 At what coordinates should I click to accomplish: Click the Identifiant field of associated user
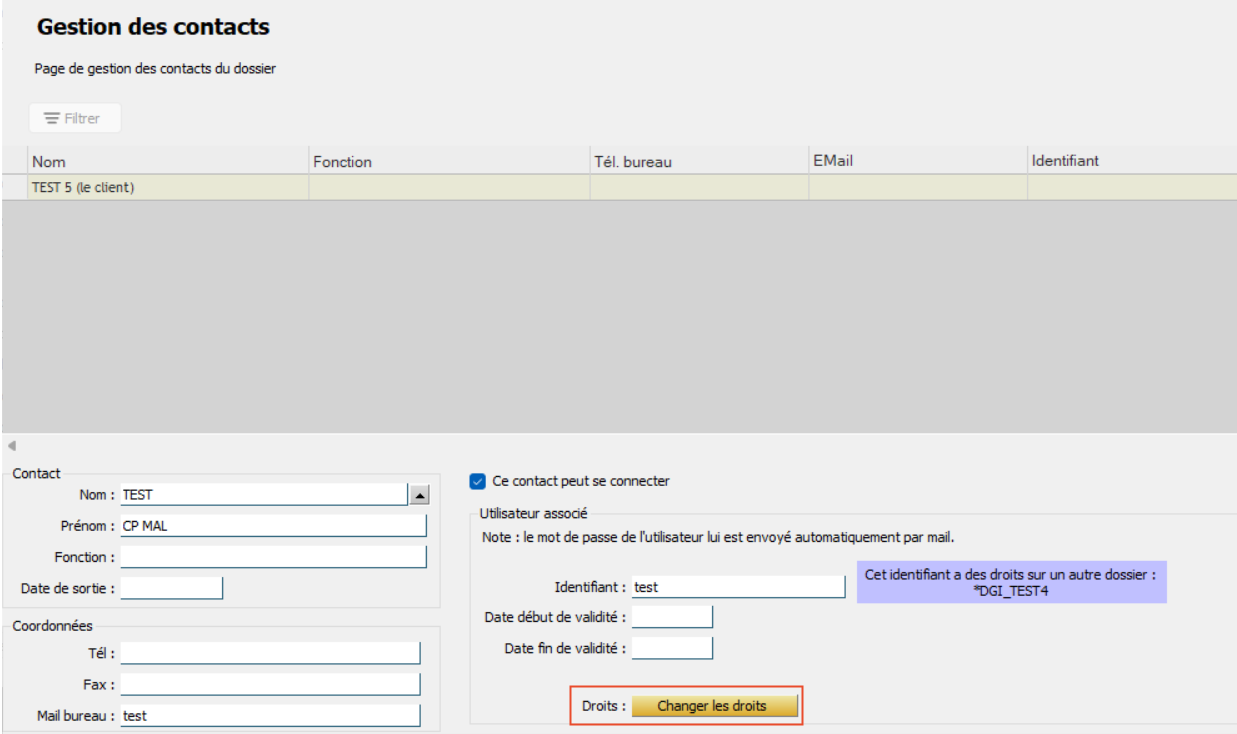click(x=738, y=587)
